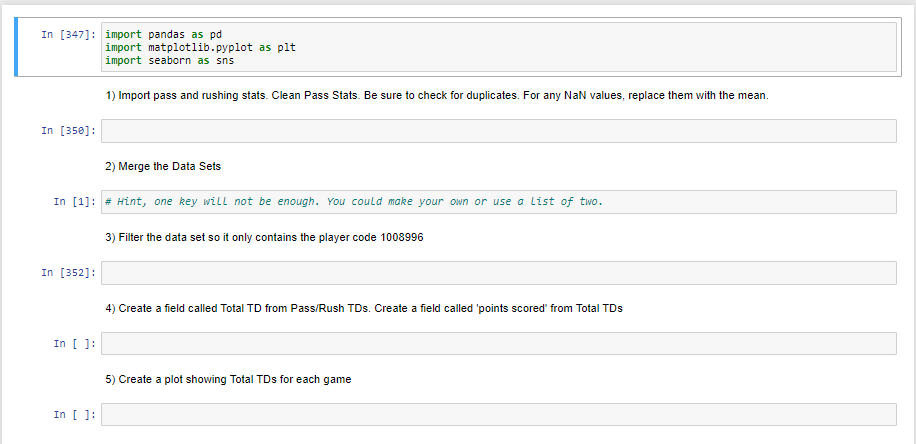
Task: Select the 'import seaborn as sns' line
Action: tap(169, 60)
